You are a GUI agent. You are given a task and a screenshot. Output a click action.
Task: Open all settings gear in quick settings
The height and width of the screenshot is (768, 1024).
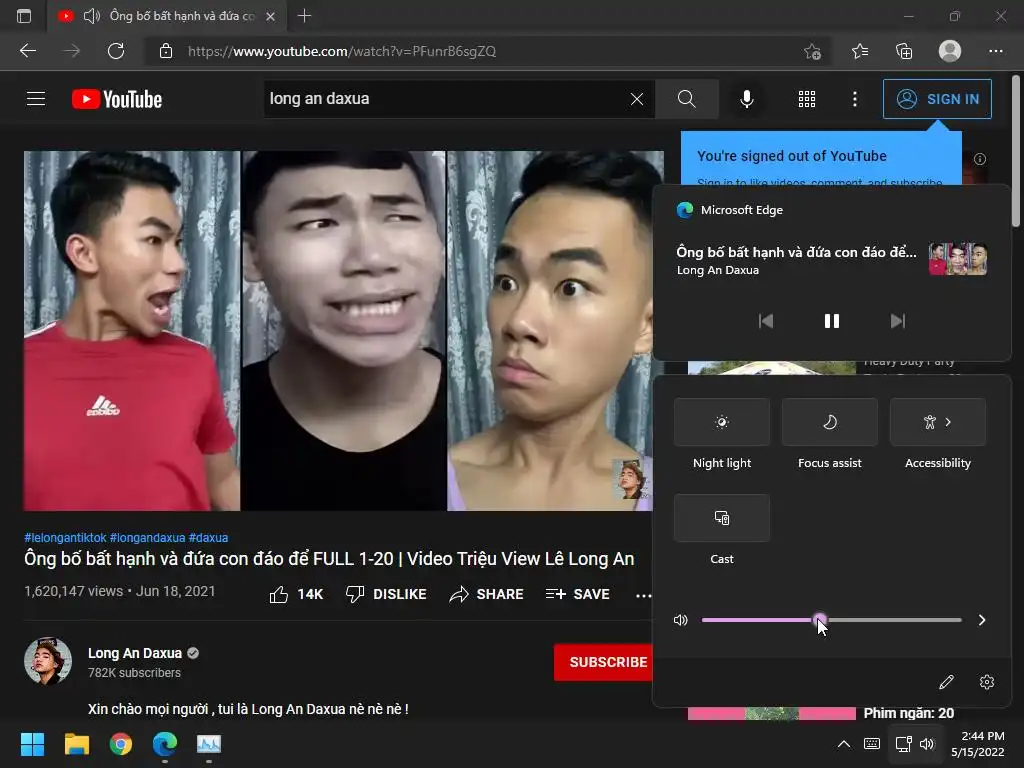pos(987,682)
